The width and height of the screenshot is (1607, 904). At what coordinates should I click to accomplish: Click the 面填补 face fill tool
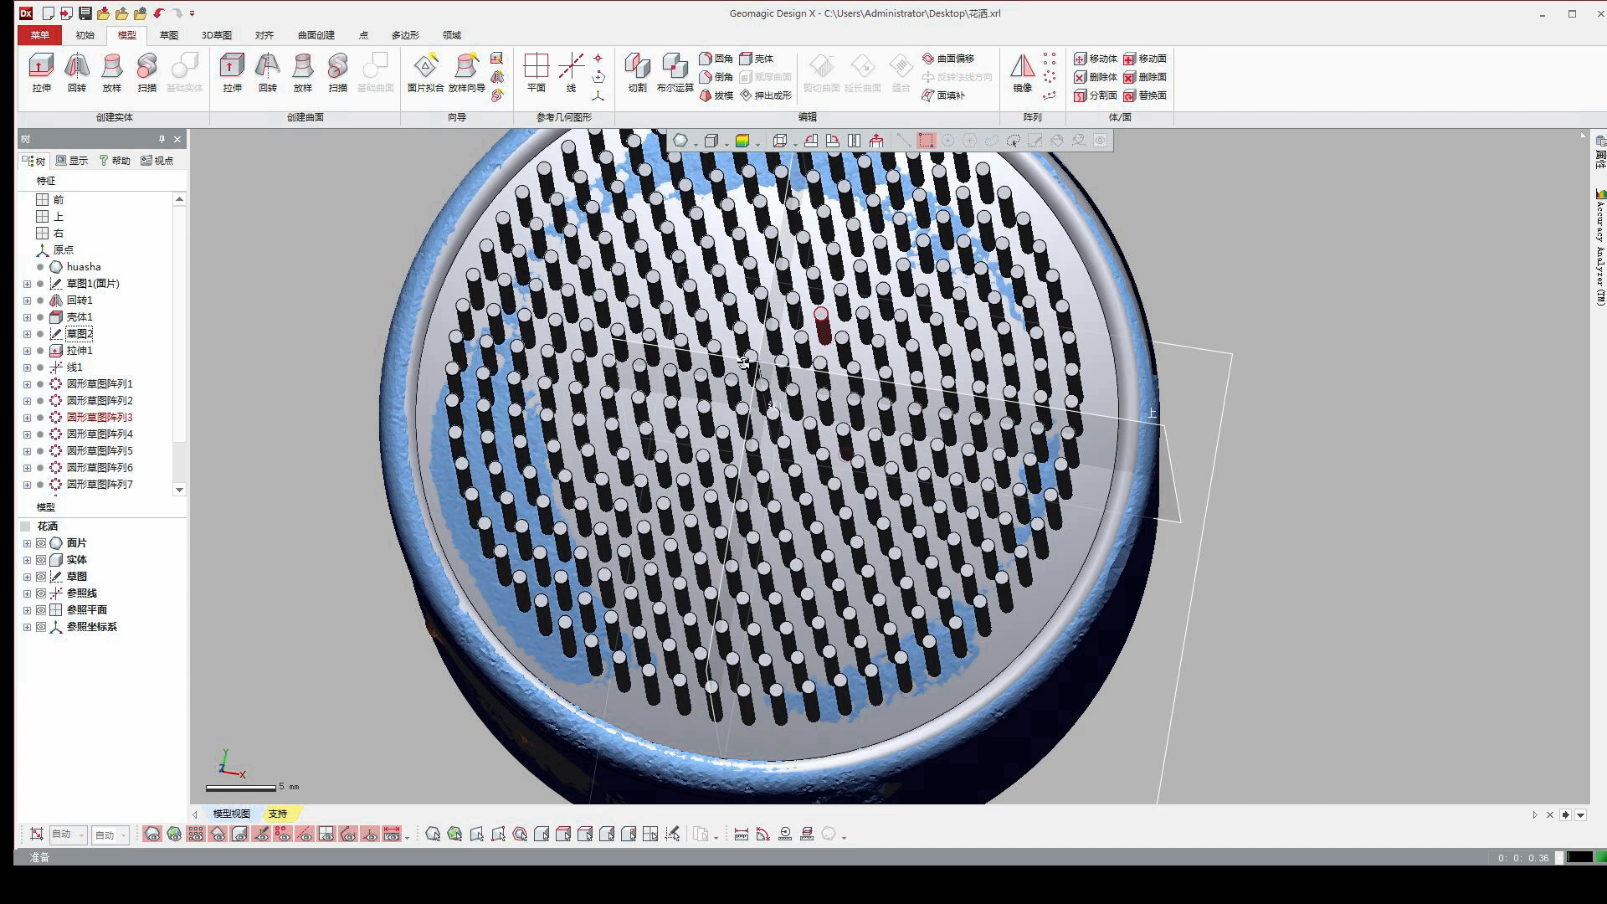click(944, 95)
